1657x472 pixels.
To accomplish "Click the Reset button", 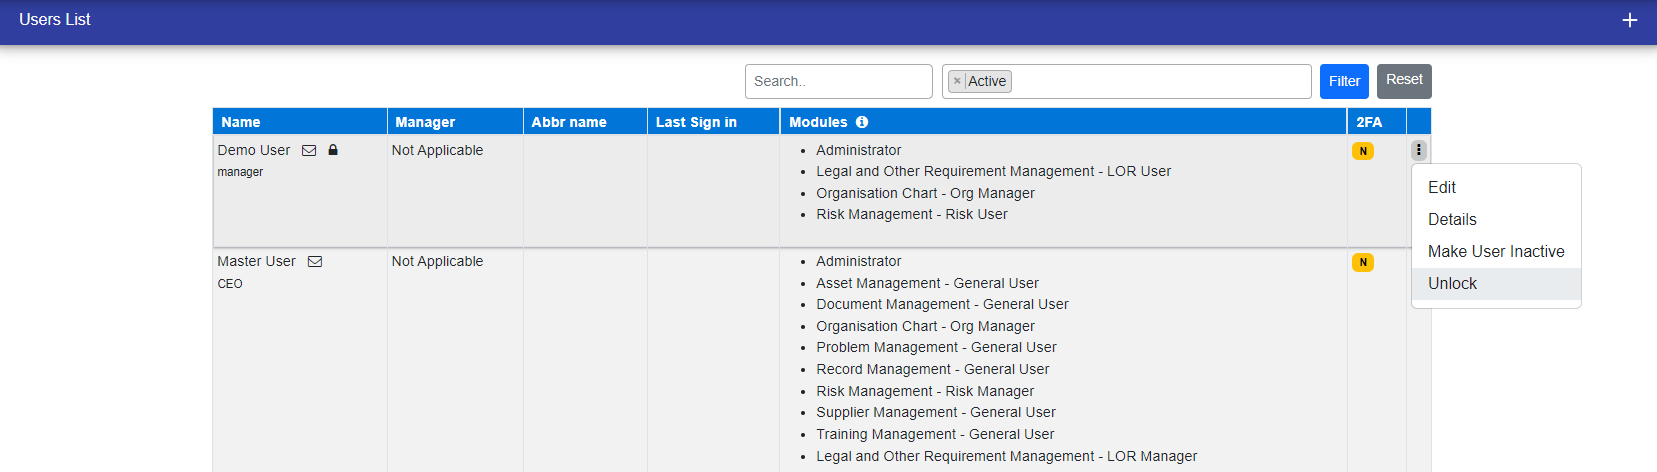I will pos(1404,80).
